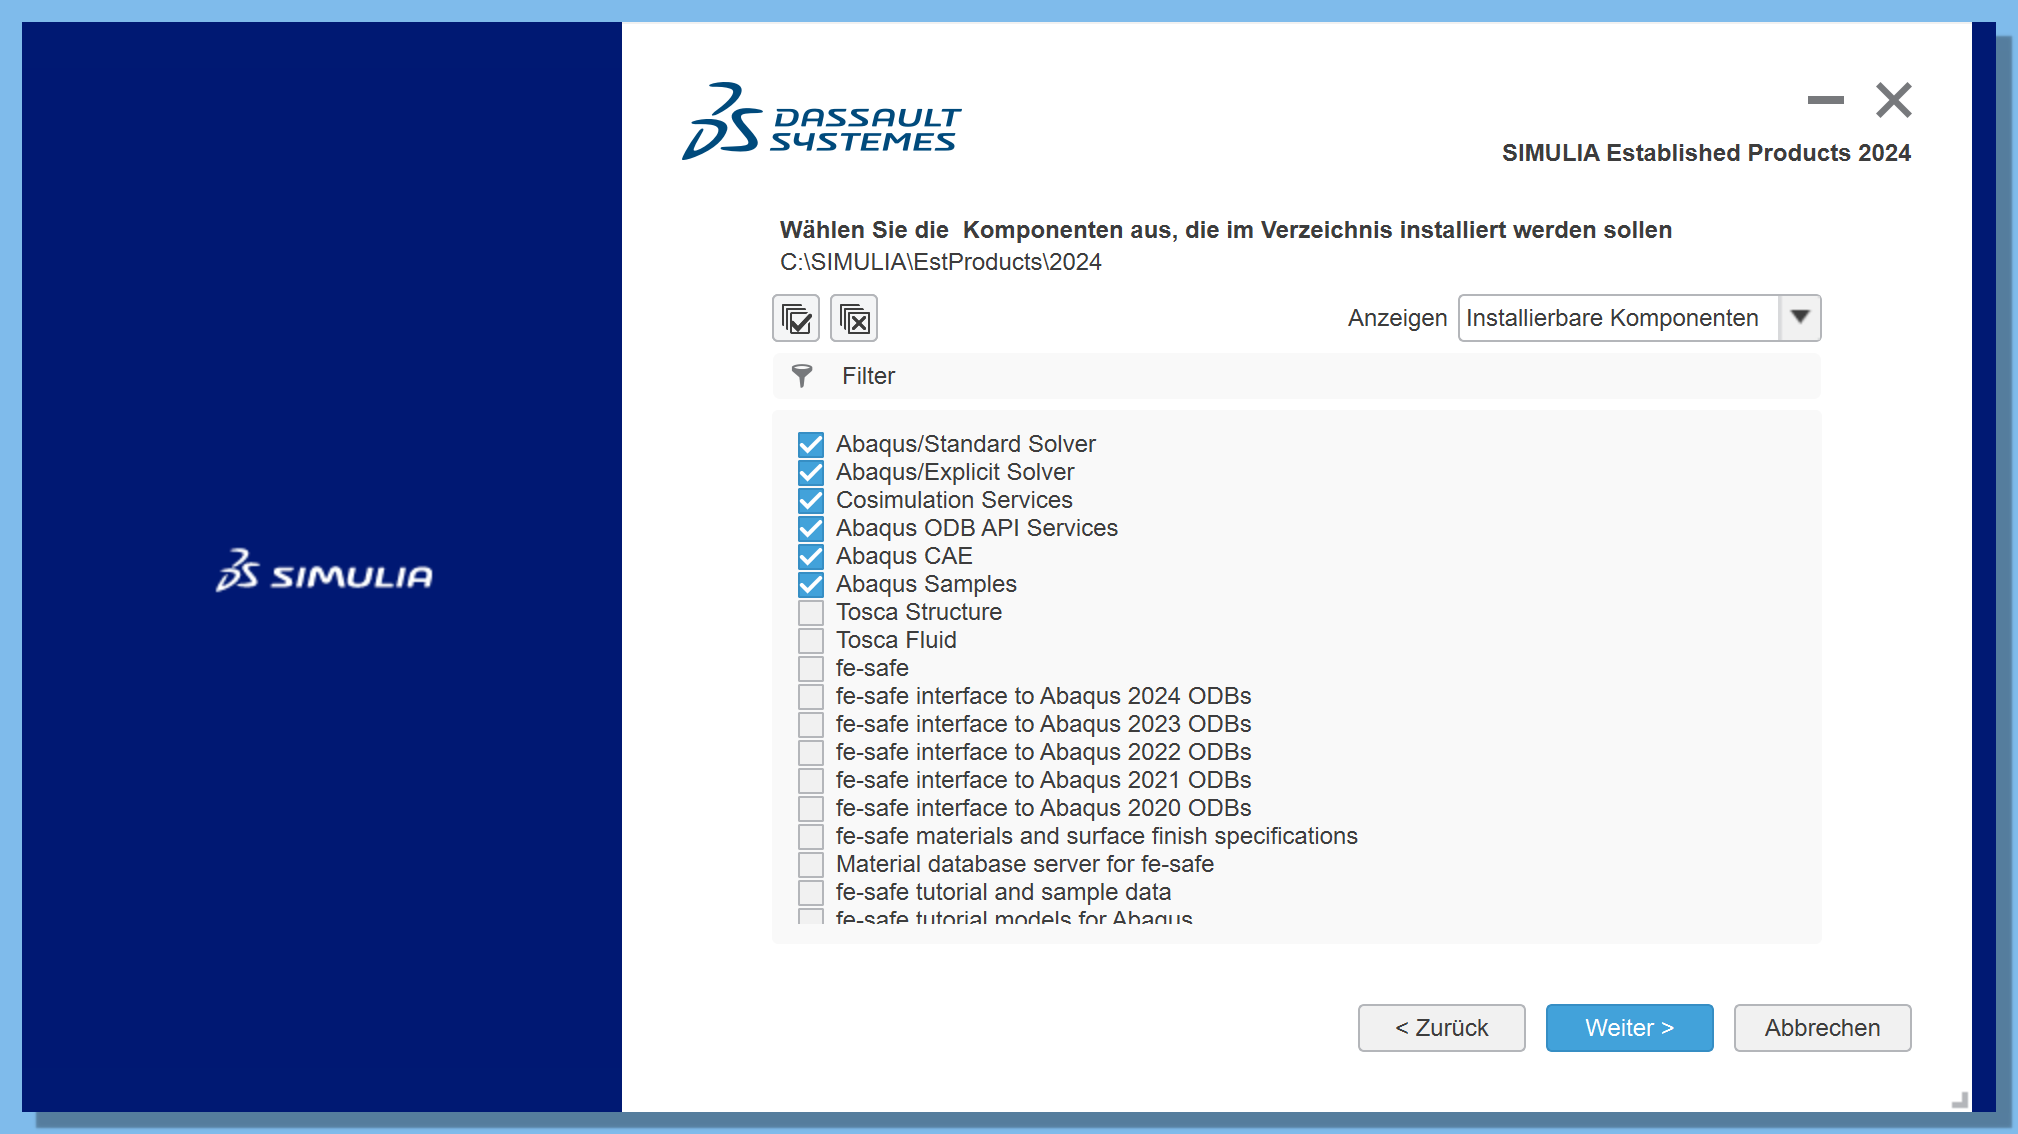Select the Tosca Fluid list item

[896, 640]
